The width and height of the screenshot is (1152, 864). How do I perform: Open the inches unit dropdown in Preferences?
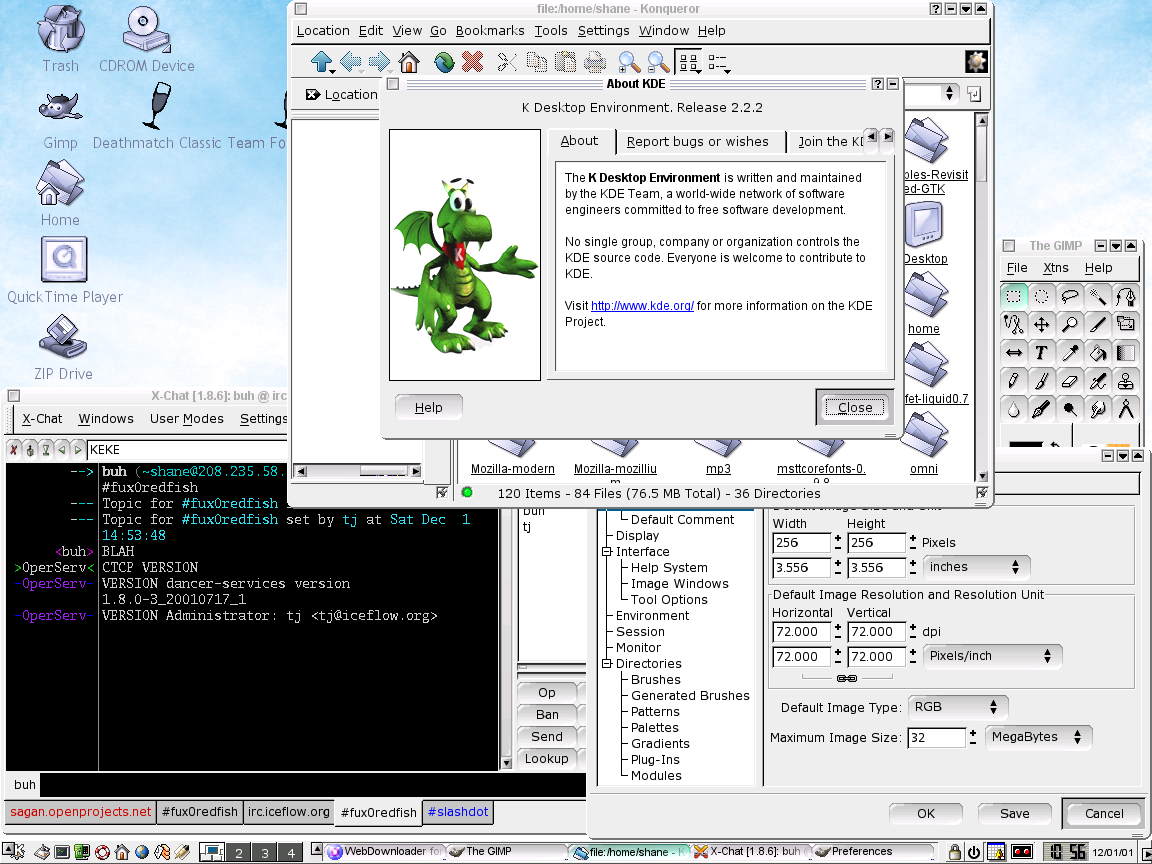pos(976,566)
